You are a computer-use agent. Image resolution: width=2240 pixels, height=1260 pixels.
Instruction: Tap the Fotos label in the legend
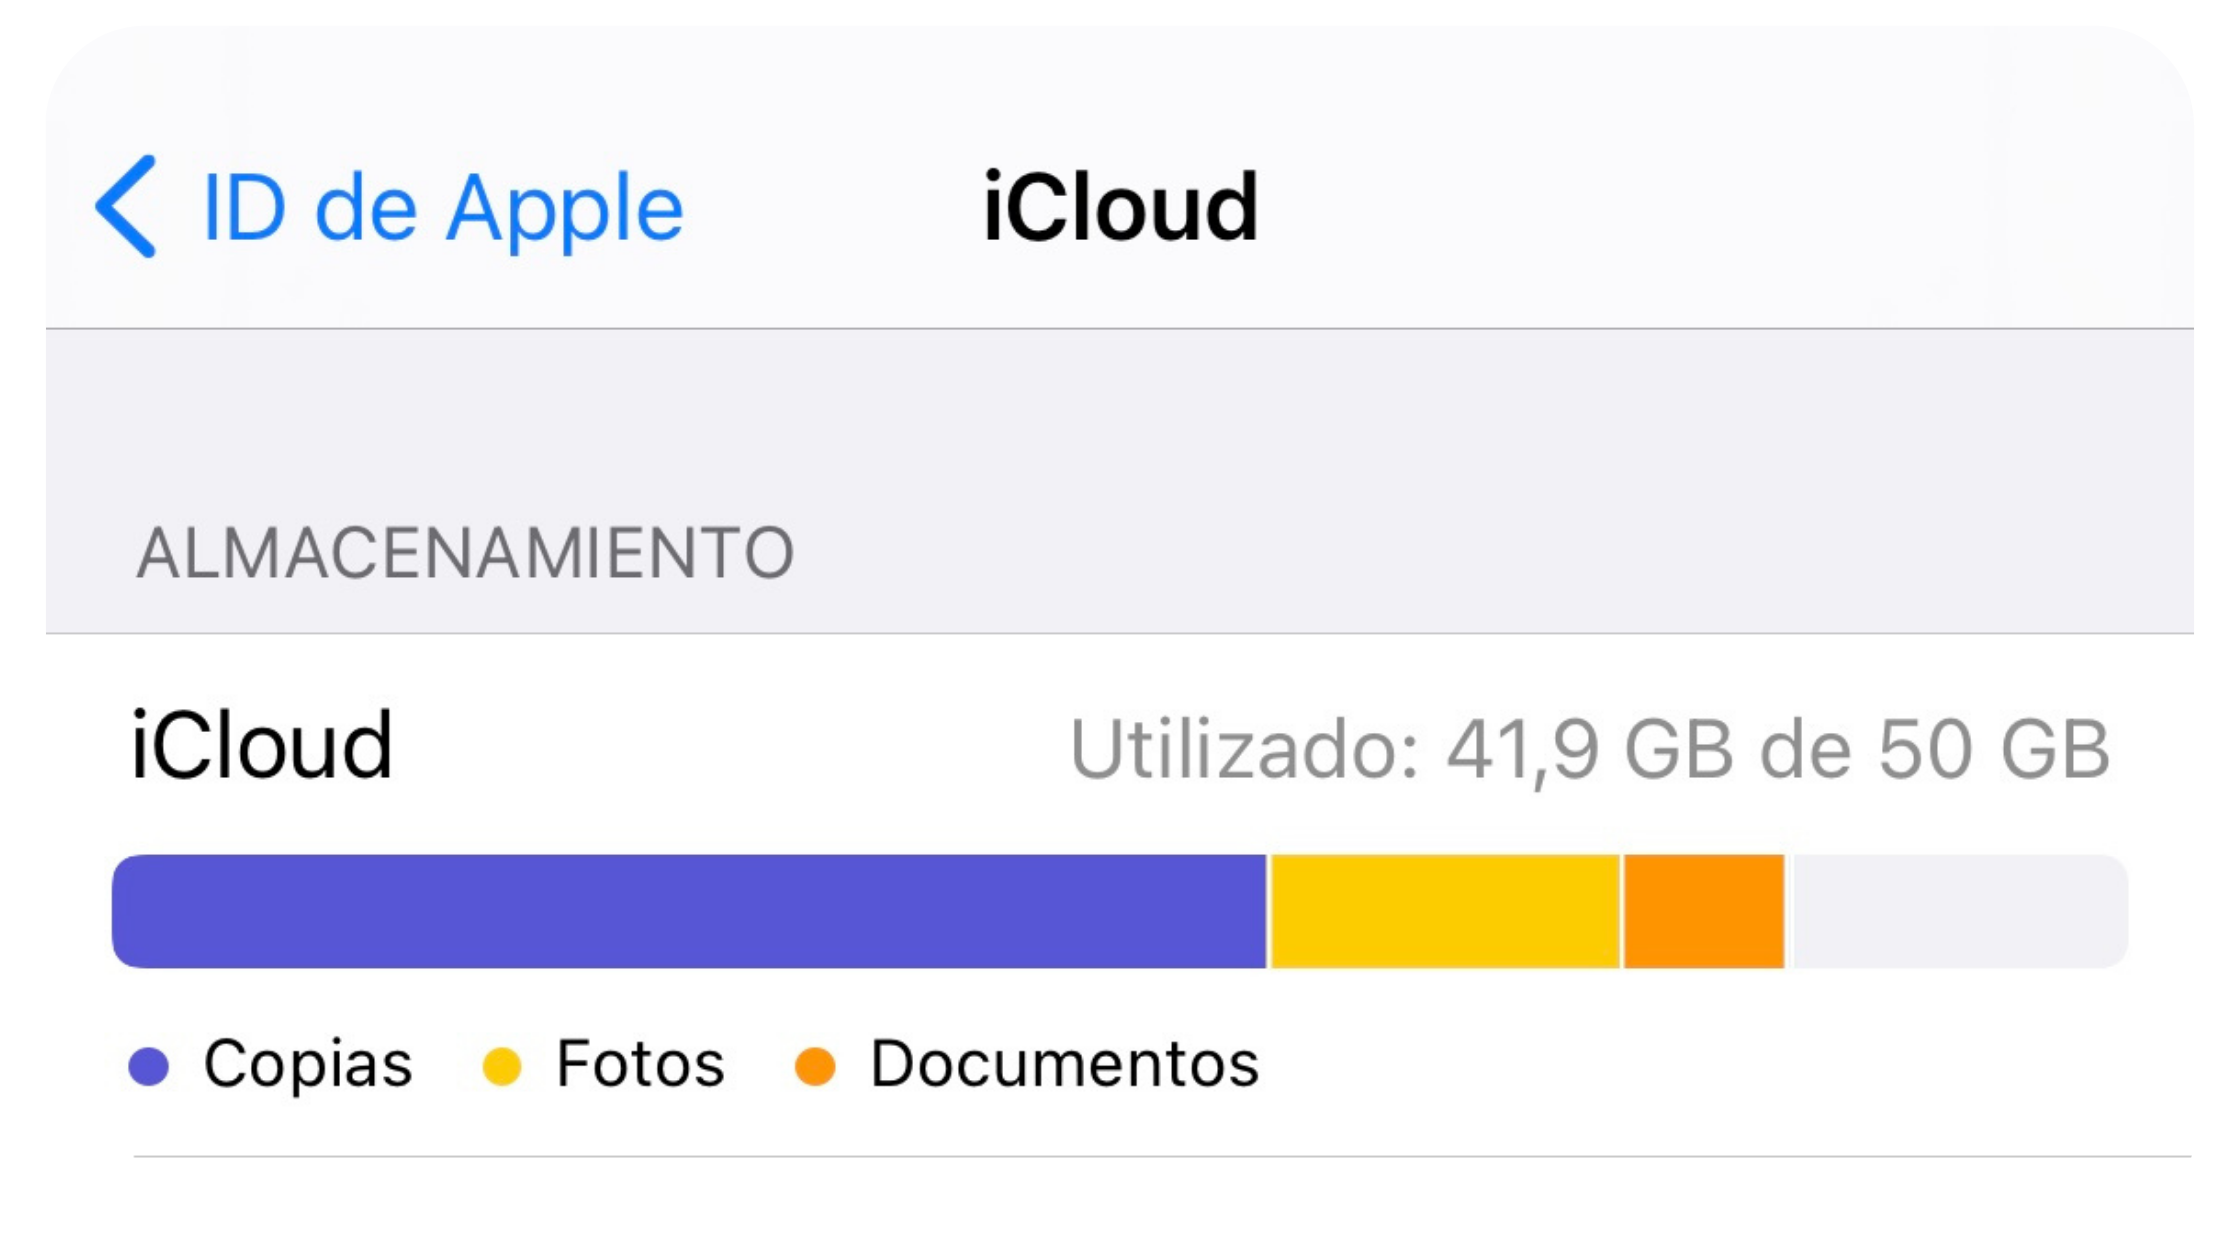[640, 1064]
